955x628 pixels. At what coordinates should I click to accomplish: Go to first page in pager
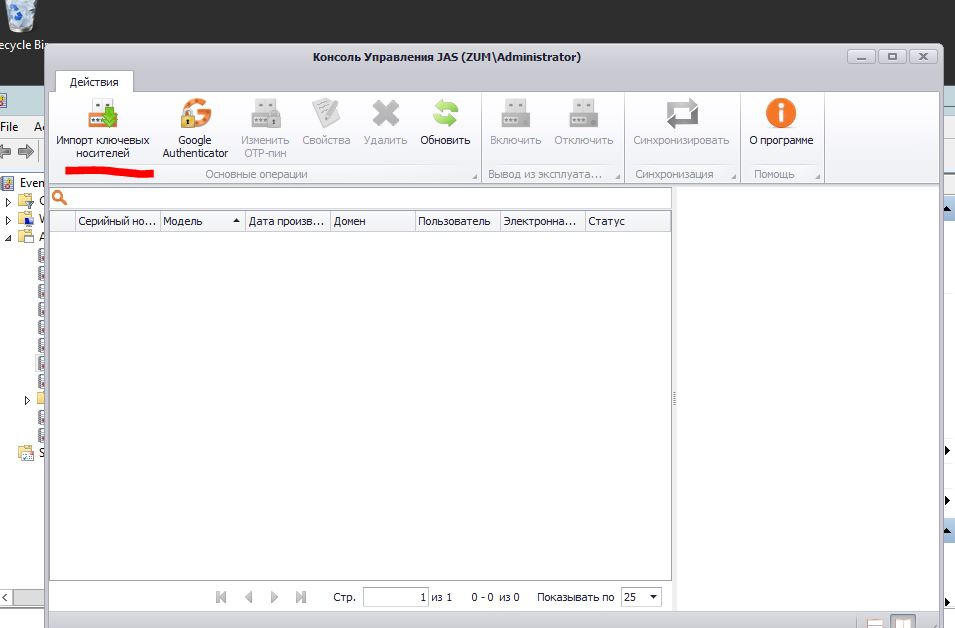(x=221, y=597)
